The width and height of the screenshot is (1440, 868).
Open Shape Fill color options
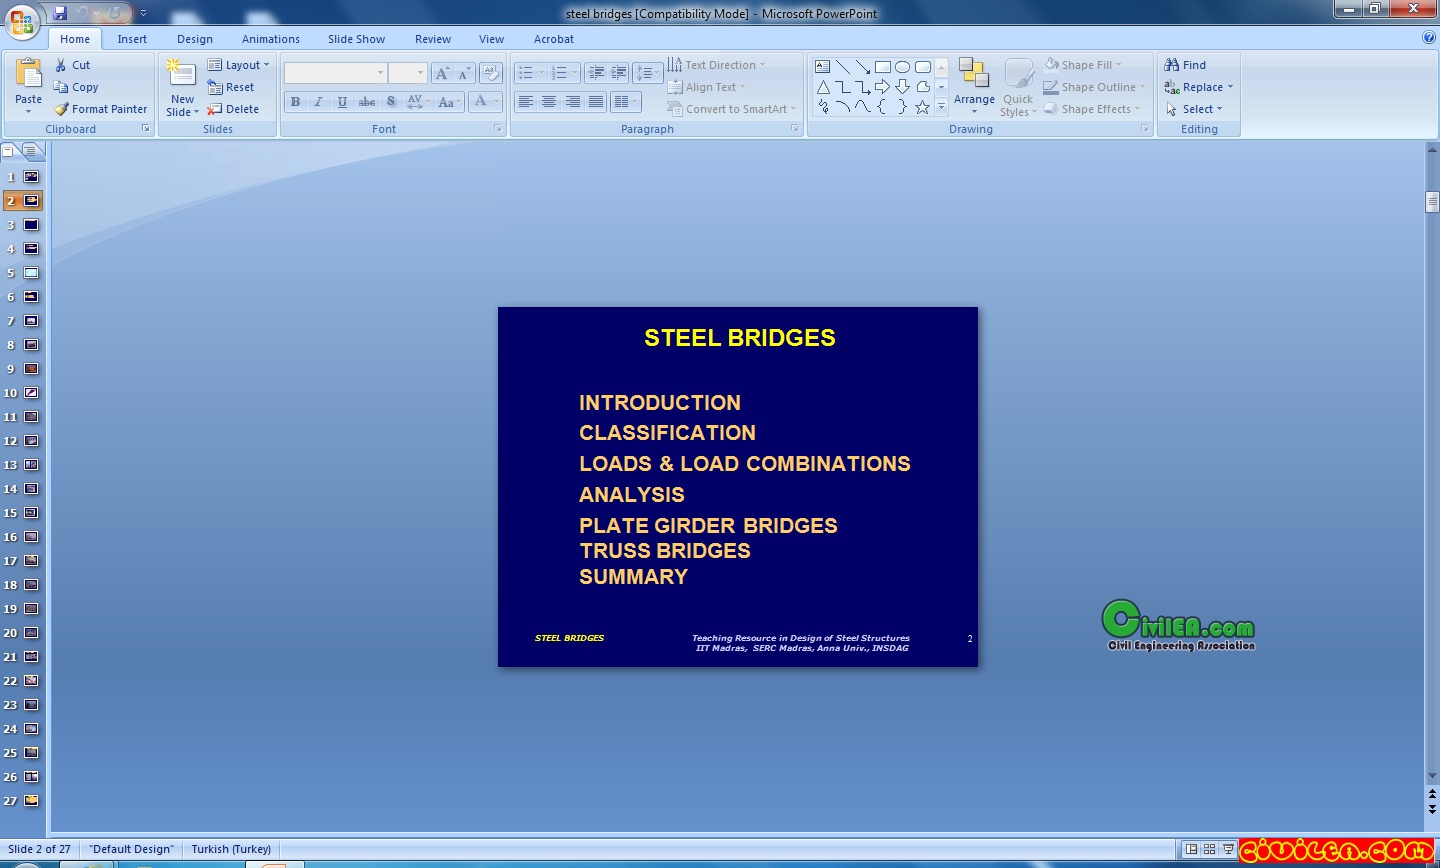pyautogui.click(x=1083, y=65)
